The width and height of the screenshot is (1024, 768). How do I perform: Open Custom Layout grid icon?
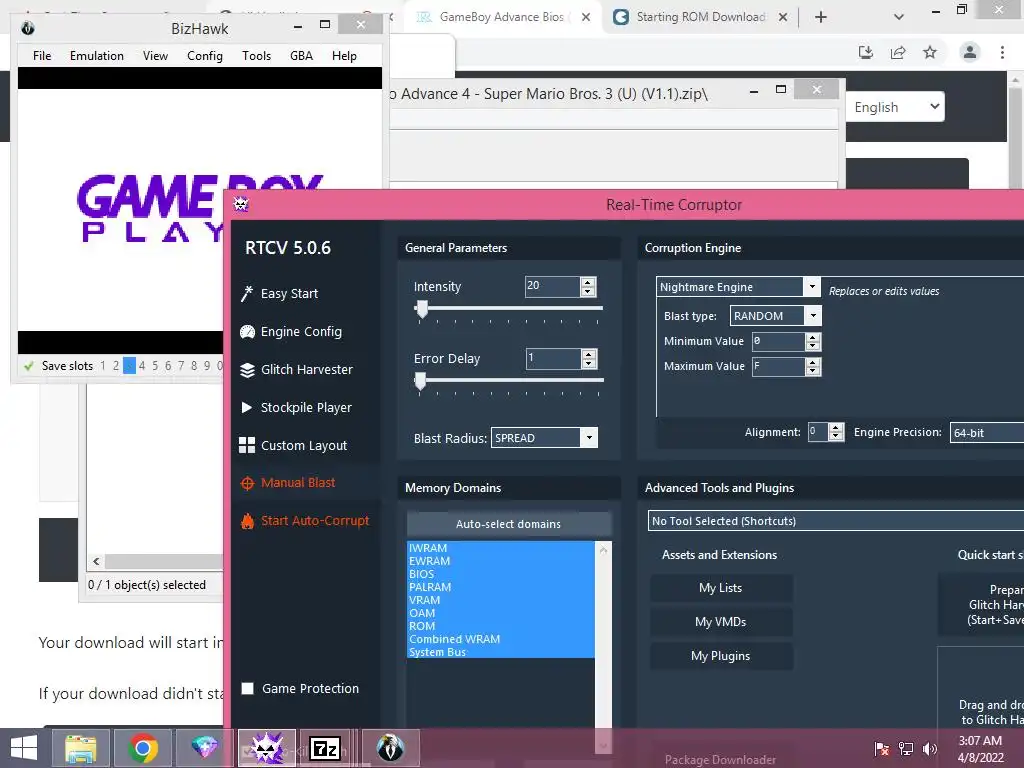[x=247, y=445]
